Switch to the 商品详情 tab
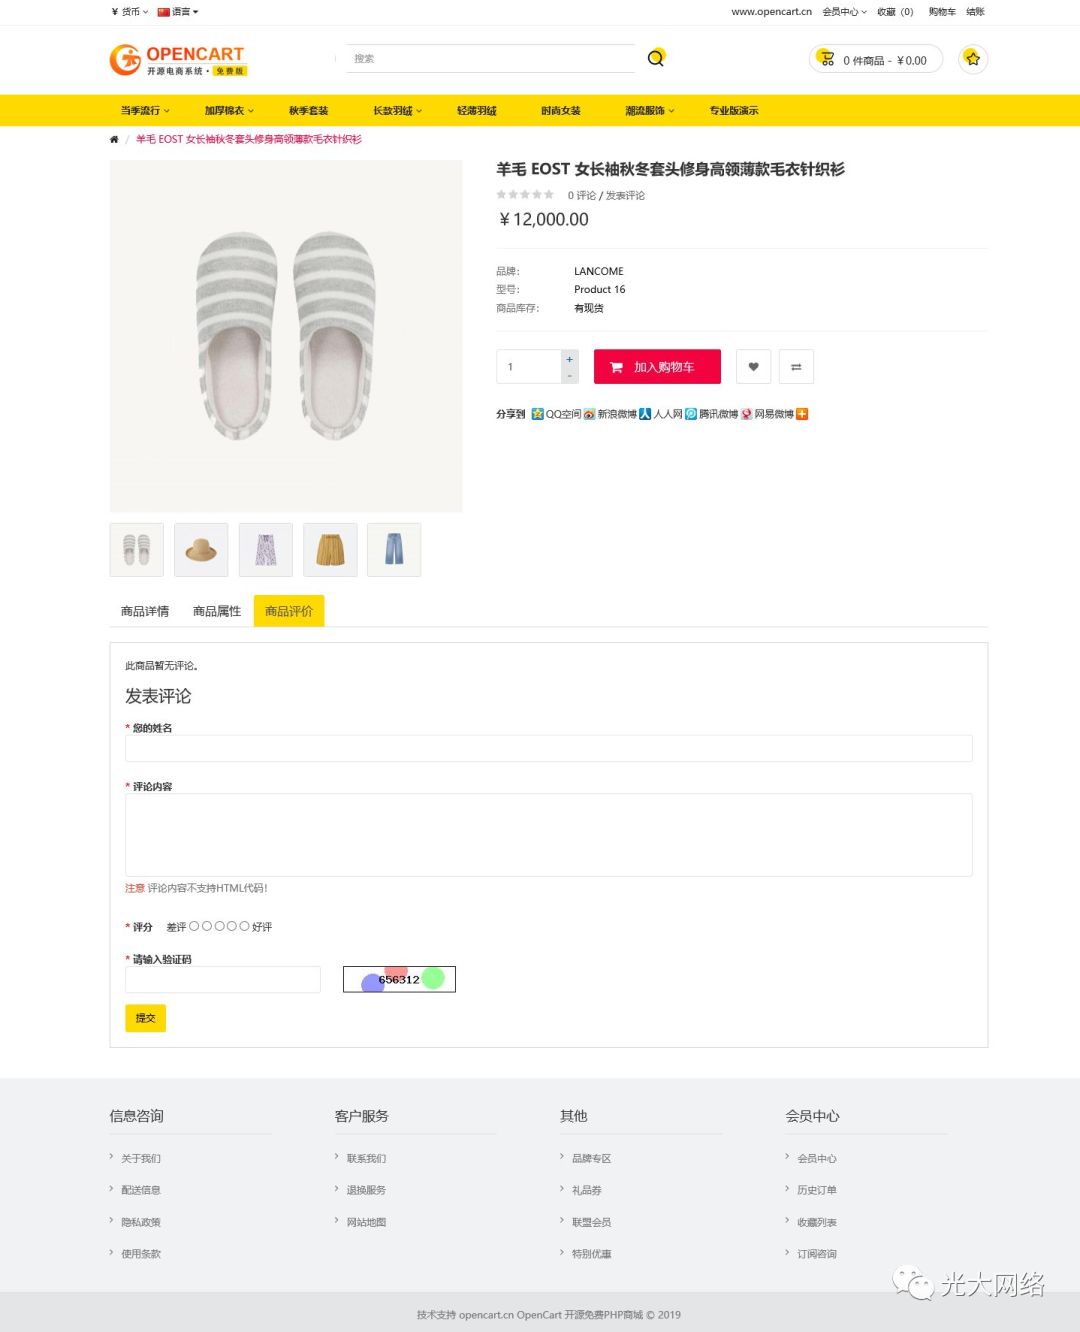 145,611
